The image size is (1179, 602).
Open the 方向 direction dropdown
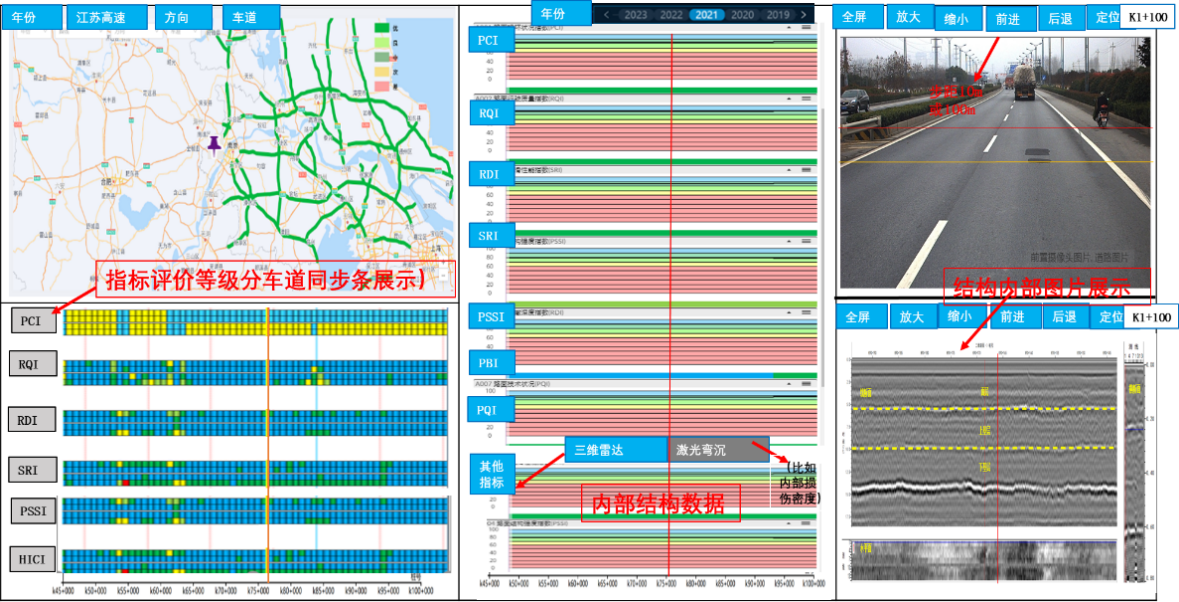184,17
